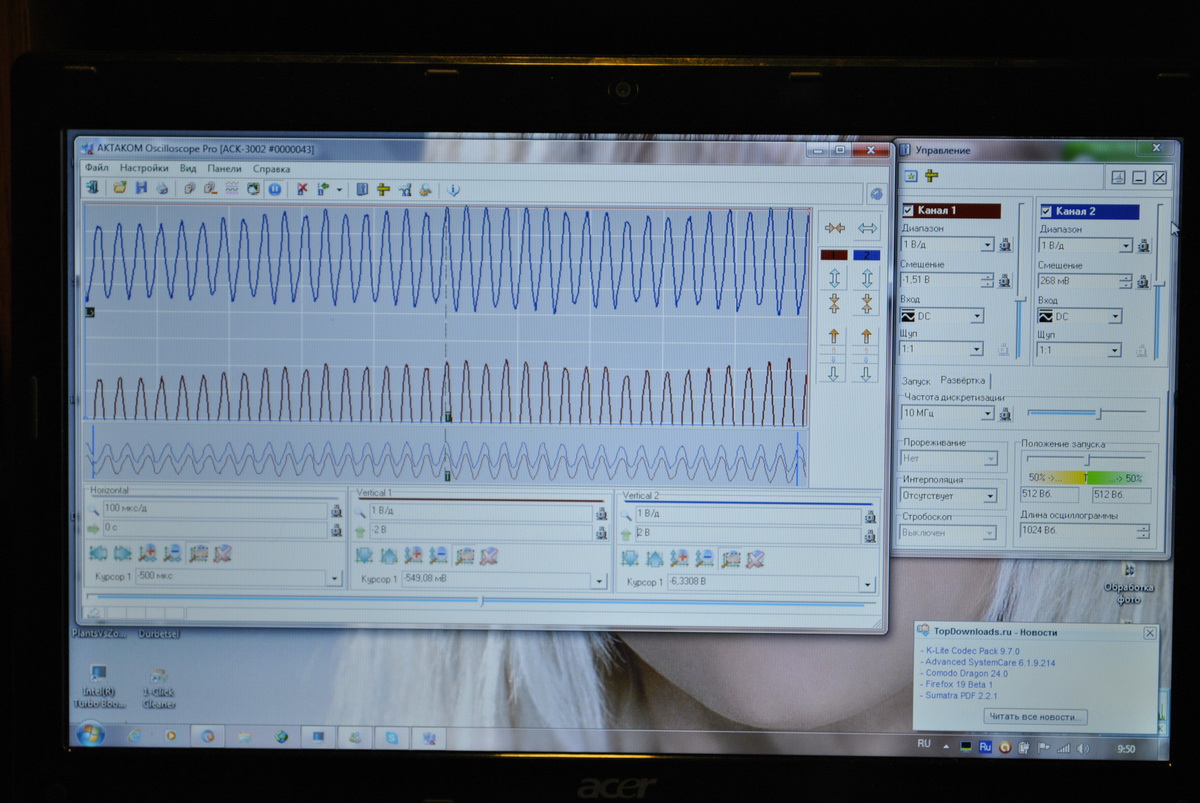Click the blue info icon in toolbar
1200x803 pixels.
(452, 190)
